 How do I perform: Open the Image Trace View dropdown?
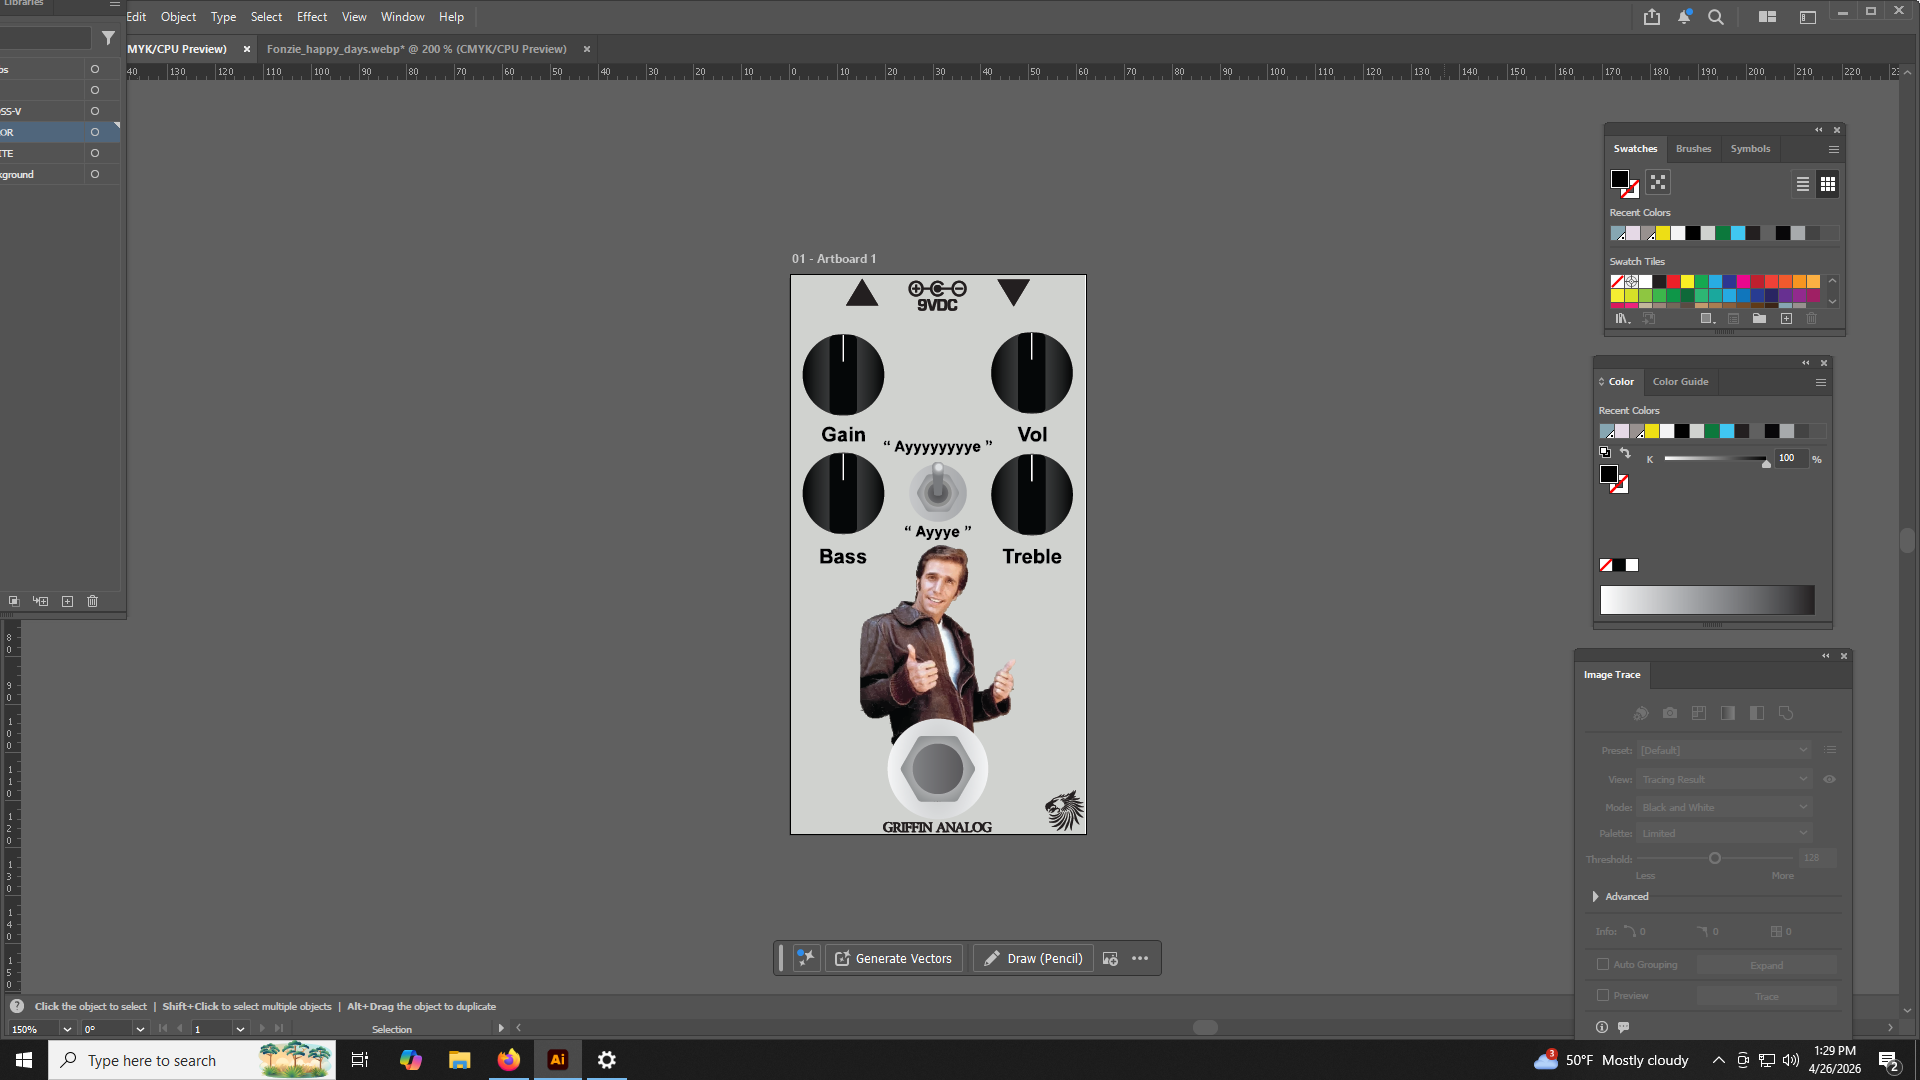click(x=1724, y=780)
